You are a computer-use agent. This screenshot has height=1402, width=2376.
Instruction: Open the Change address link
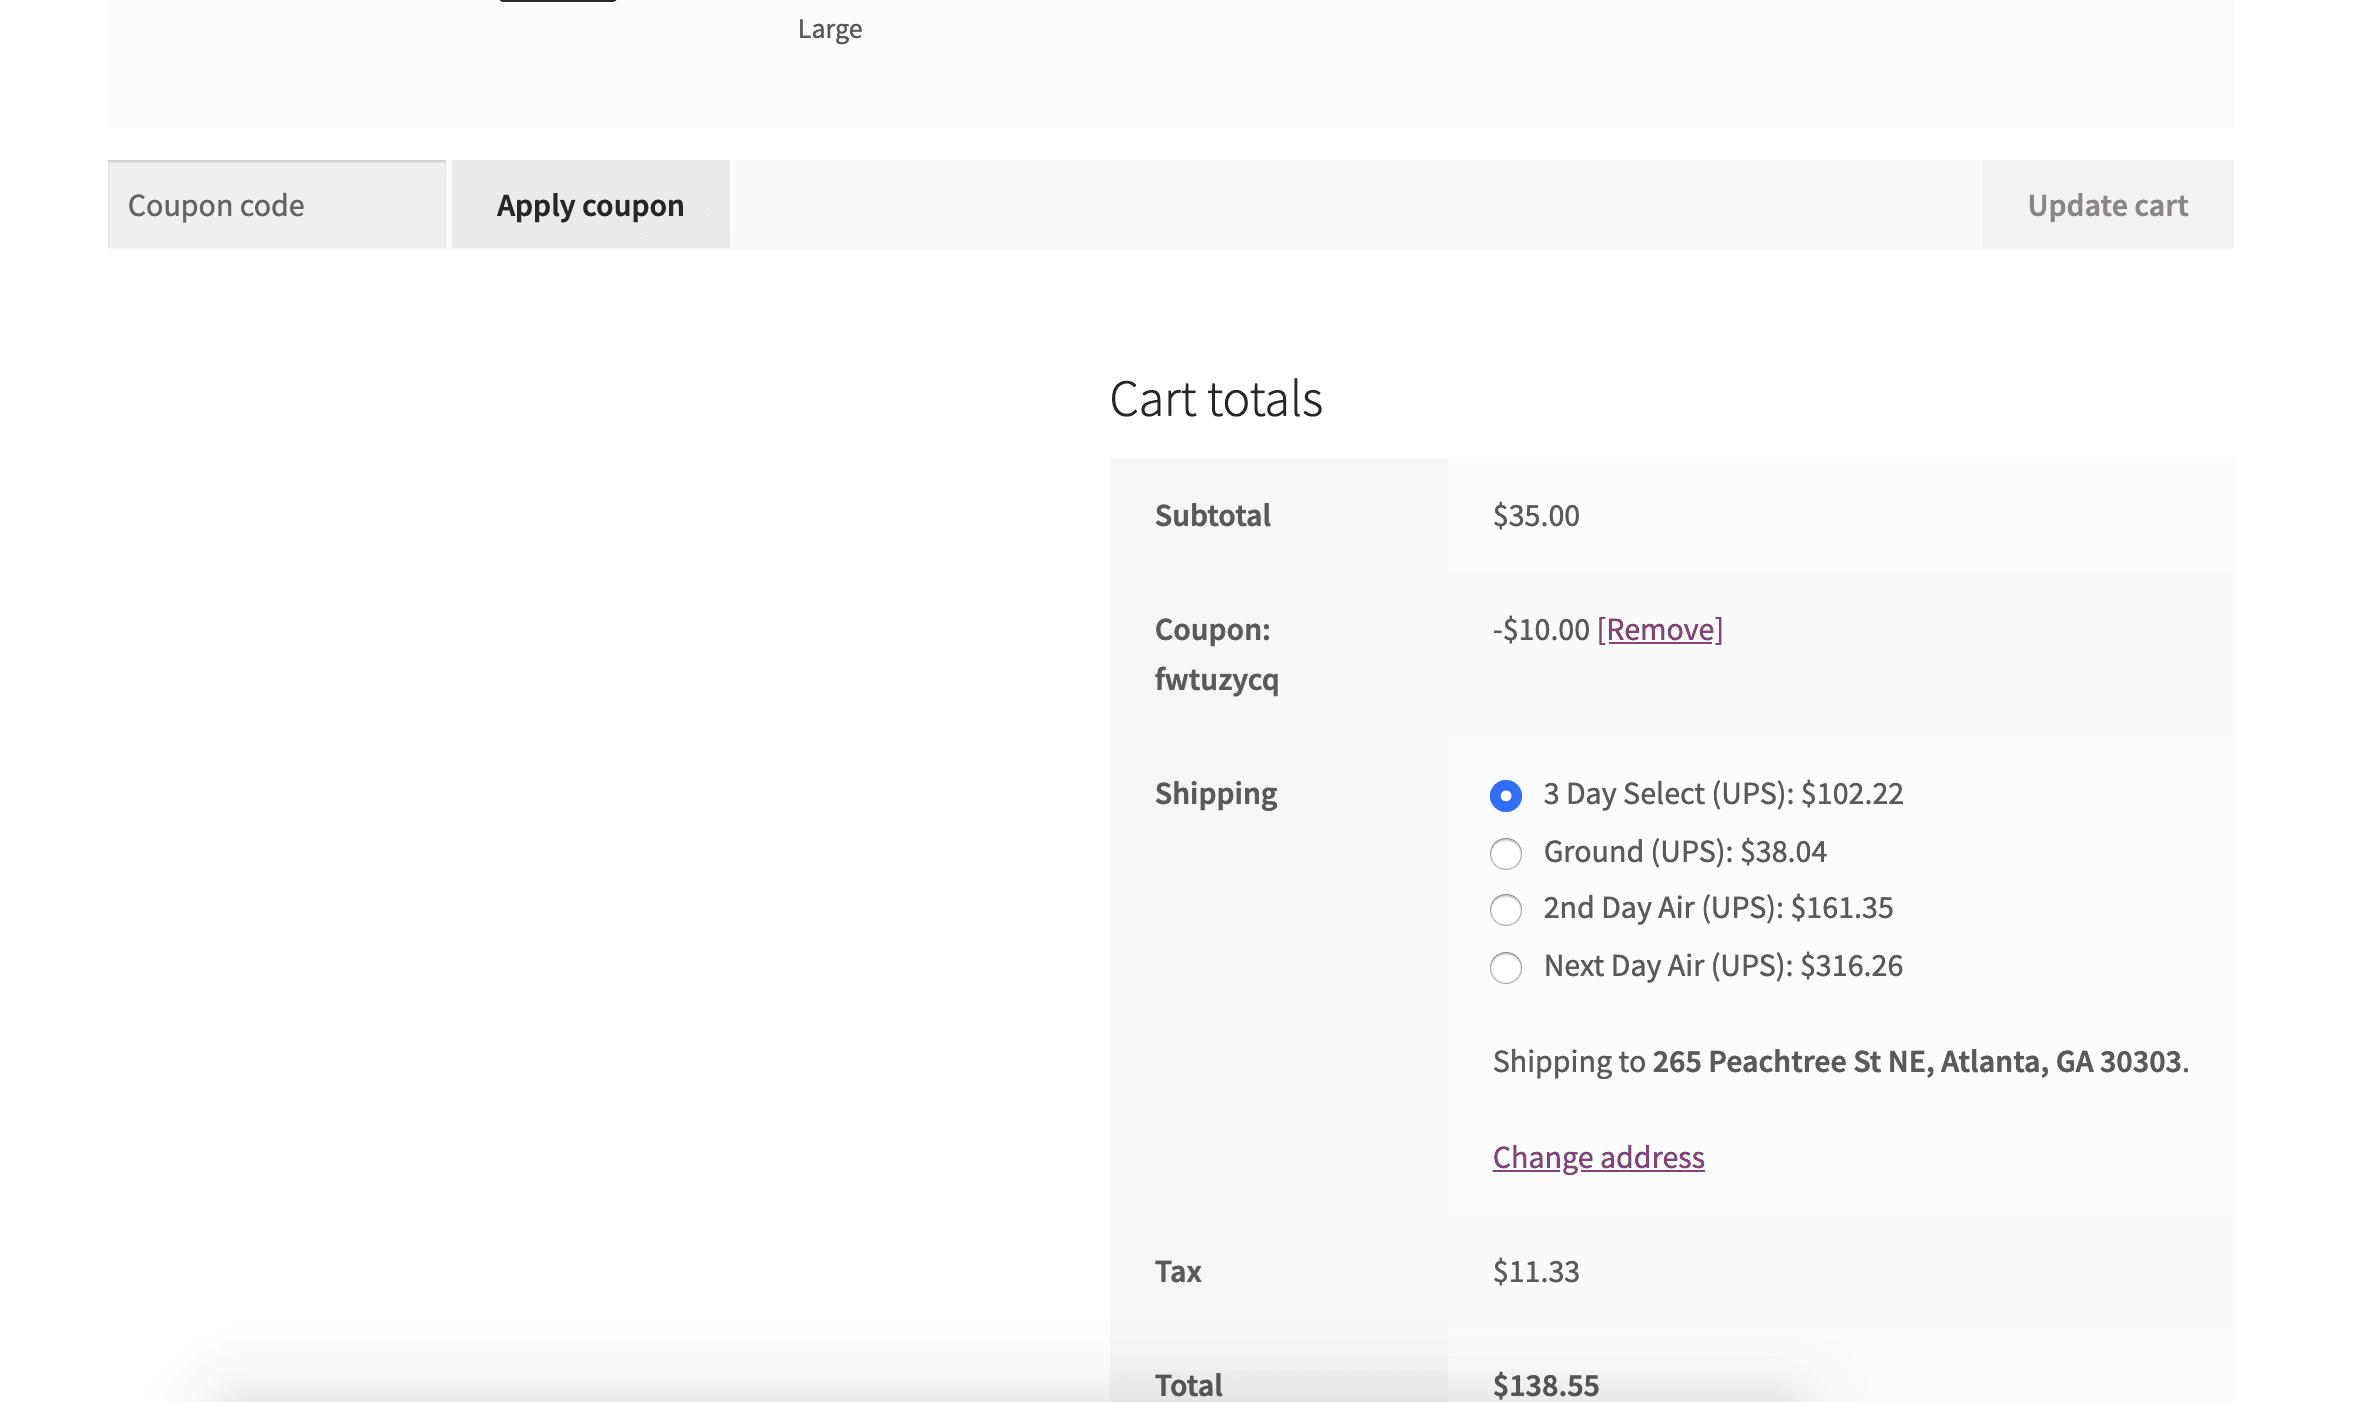(x=1599, y=1157)
